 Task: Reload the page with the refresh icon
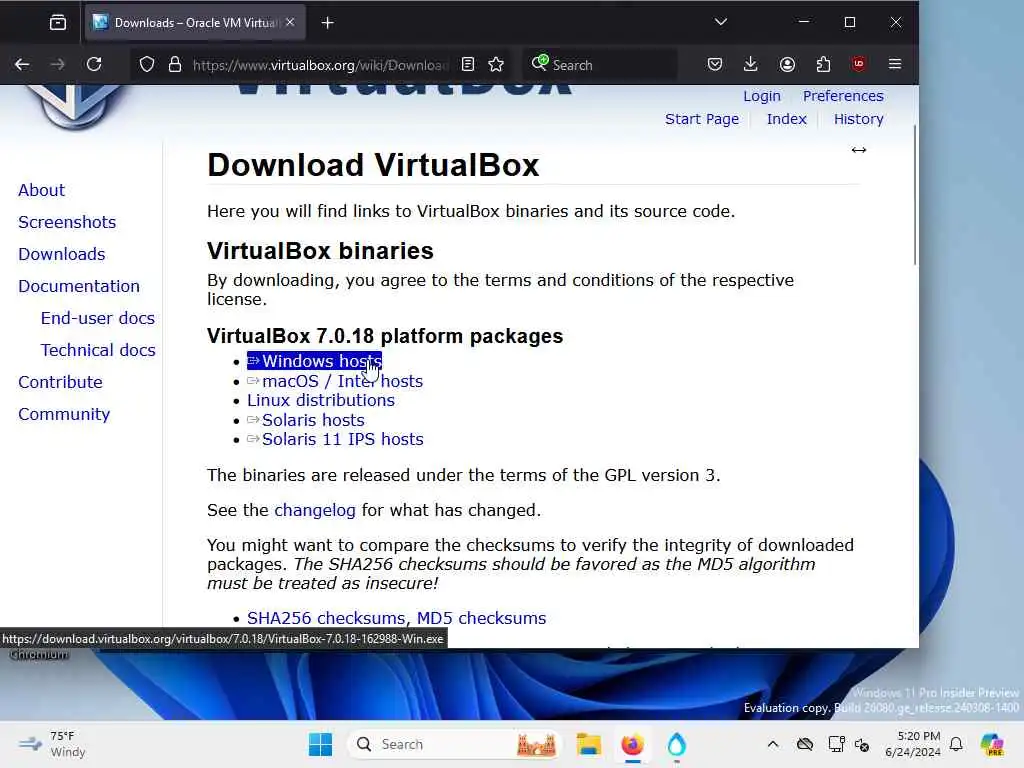(94, 64)
